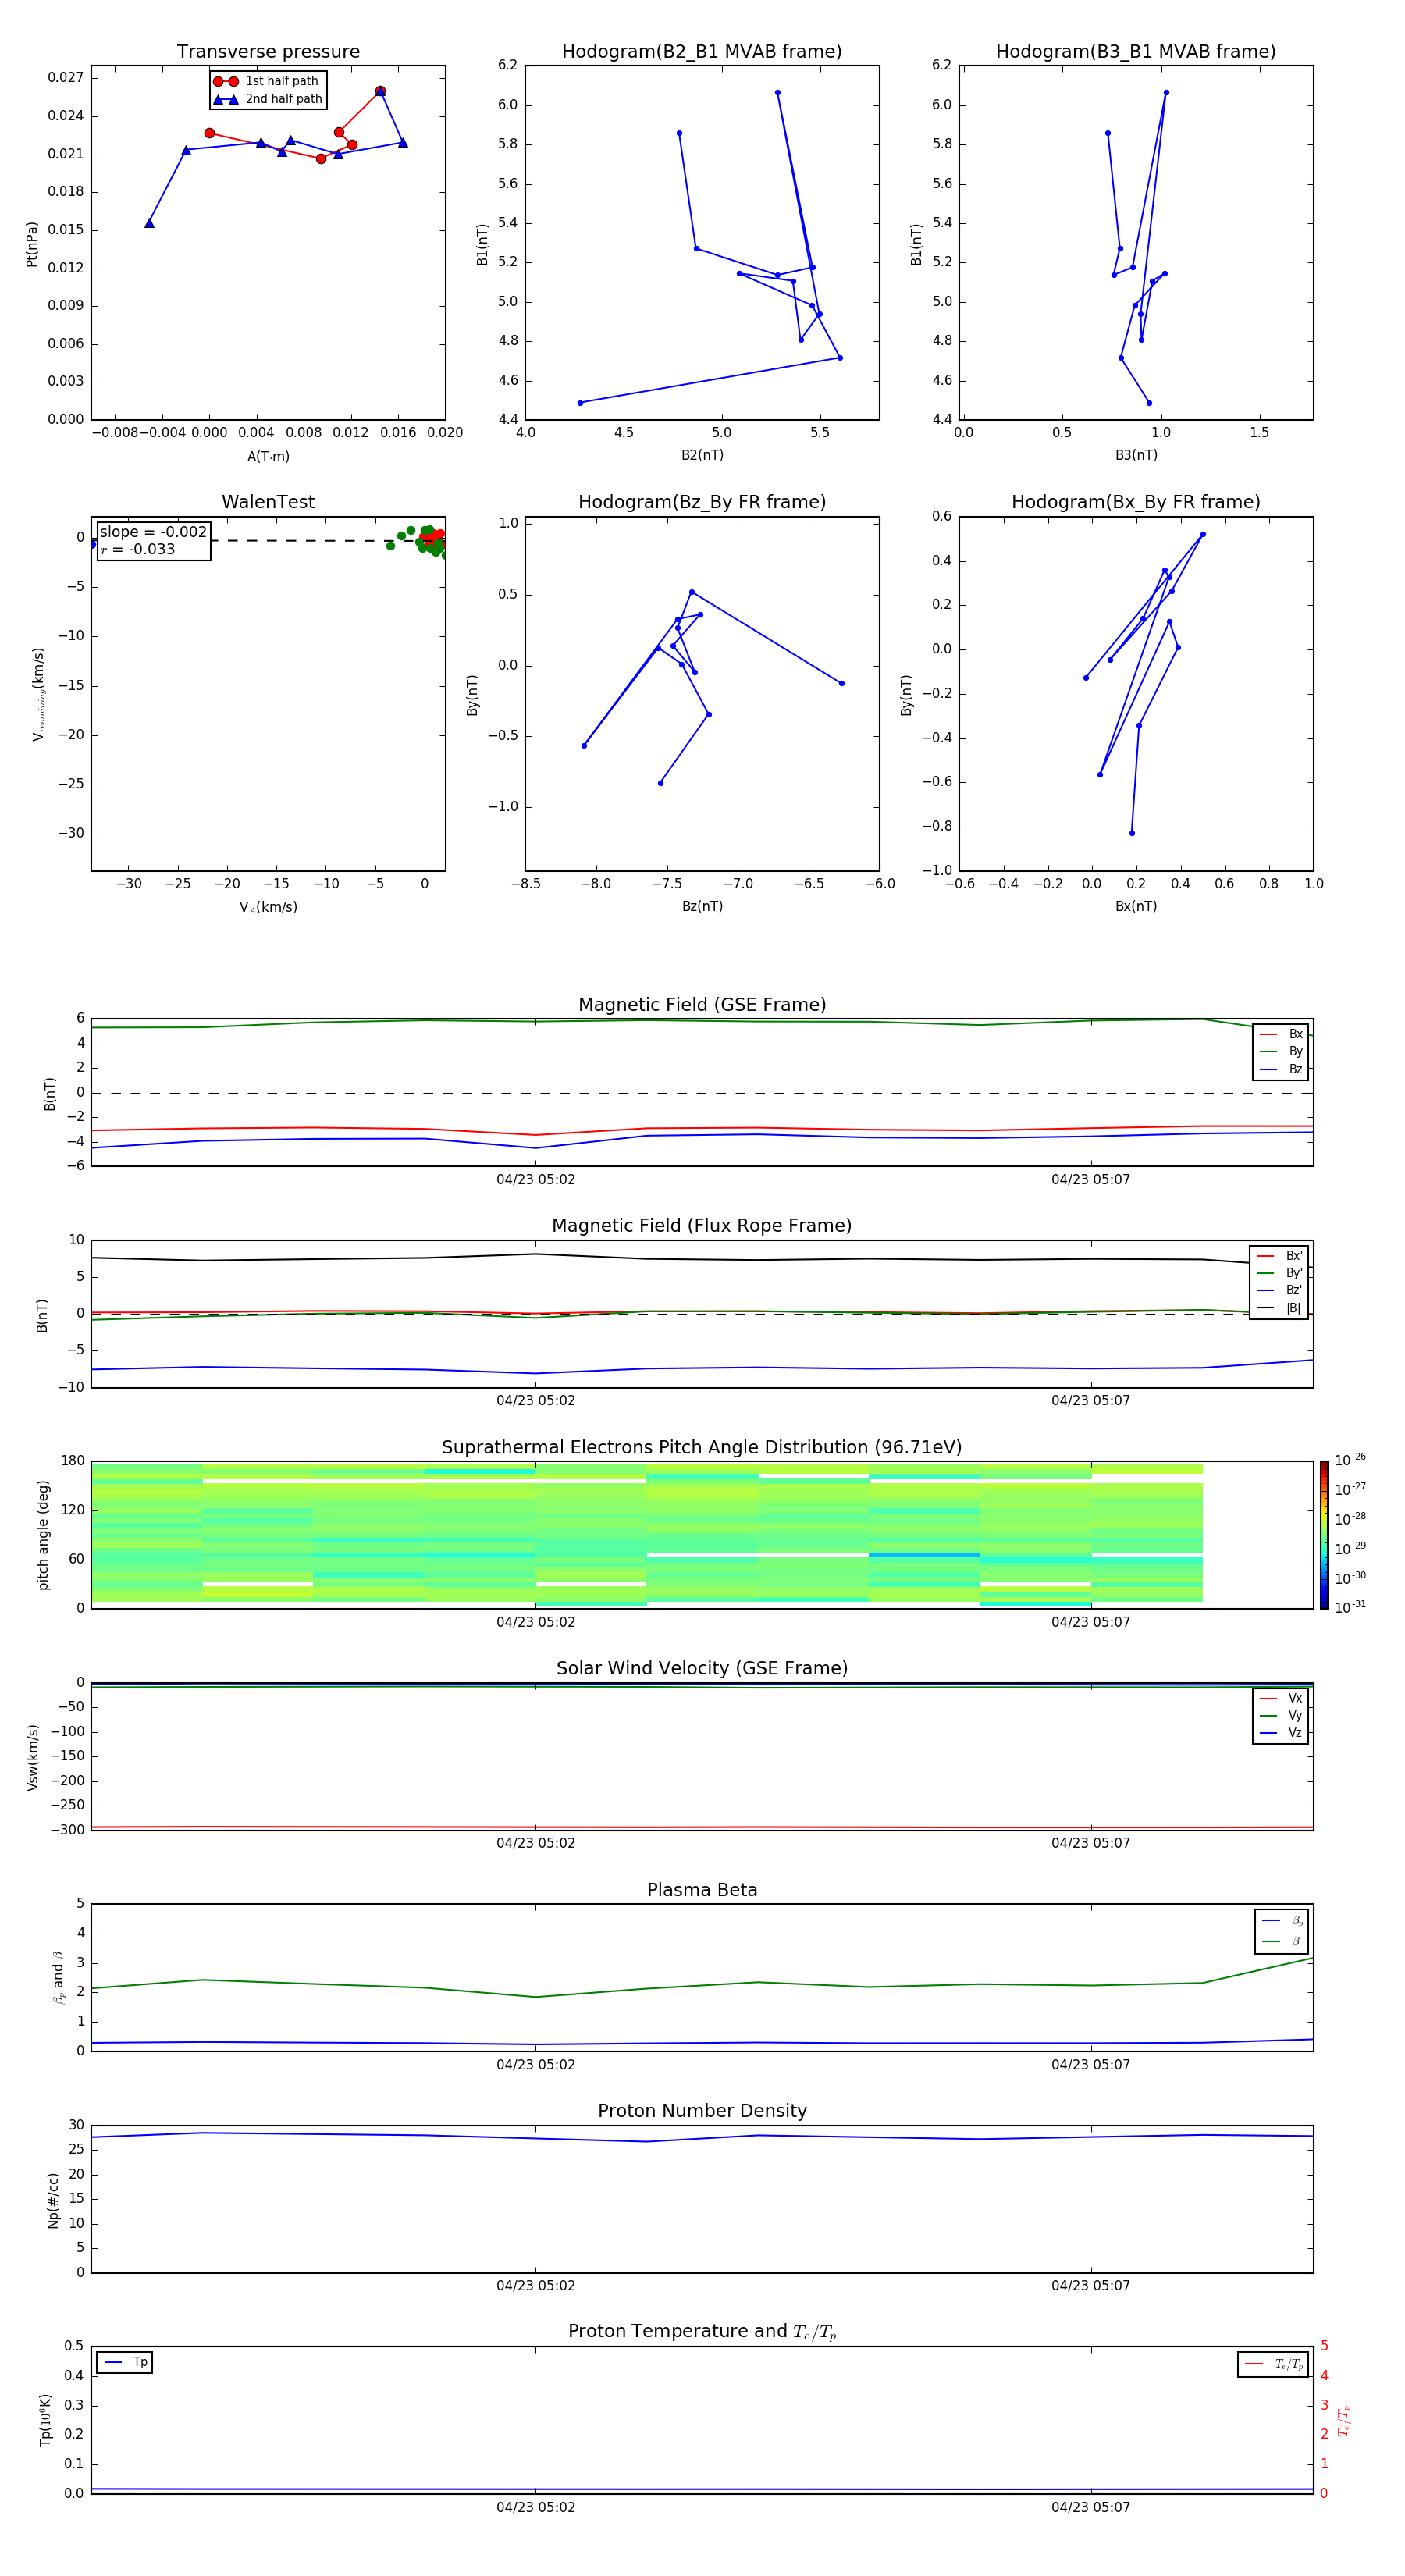The image size is (1405, 2576).
Task: Click the '0.027' tick on Transverse pressure axis
Action: [65, 78]
